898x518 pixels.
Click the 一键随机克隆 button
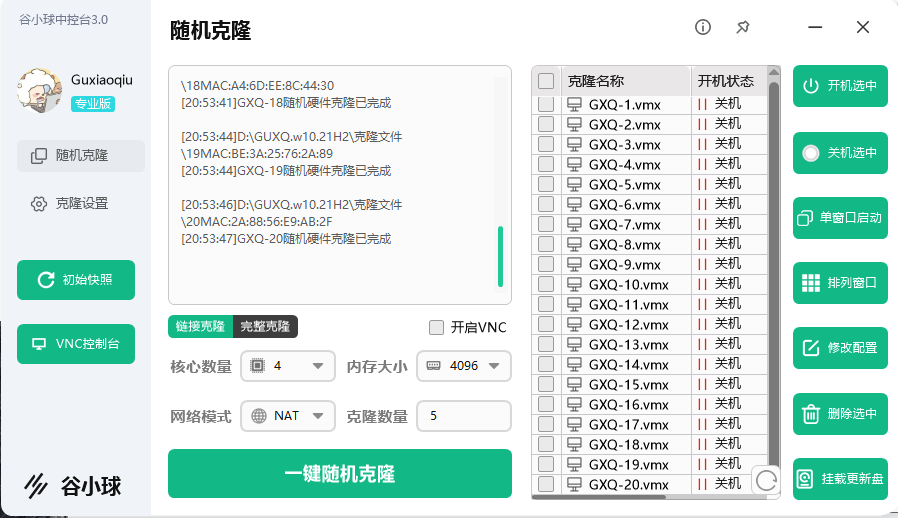pos(339,473)
